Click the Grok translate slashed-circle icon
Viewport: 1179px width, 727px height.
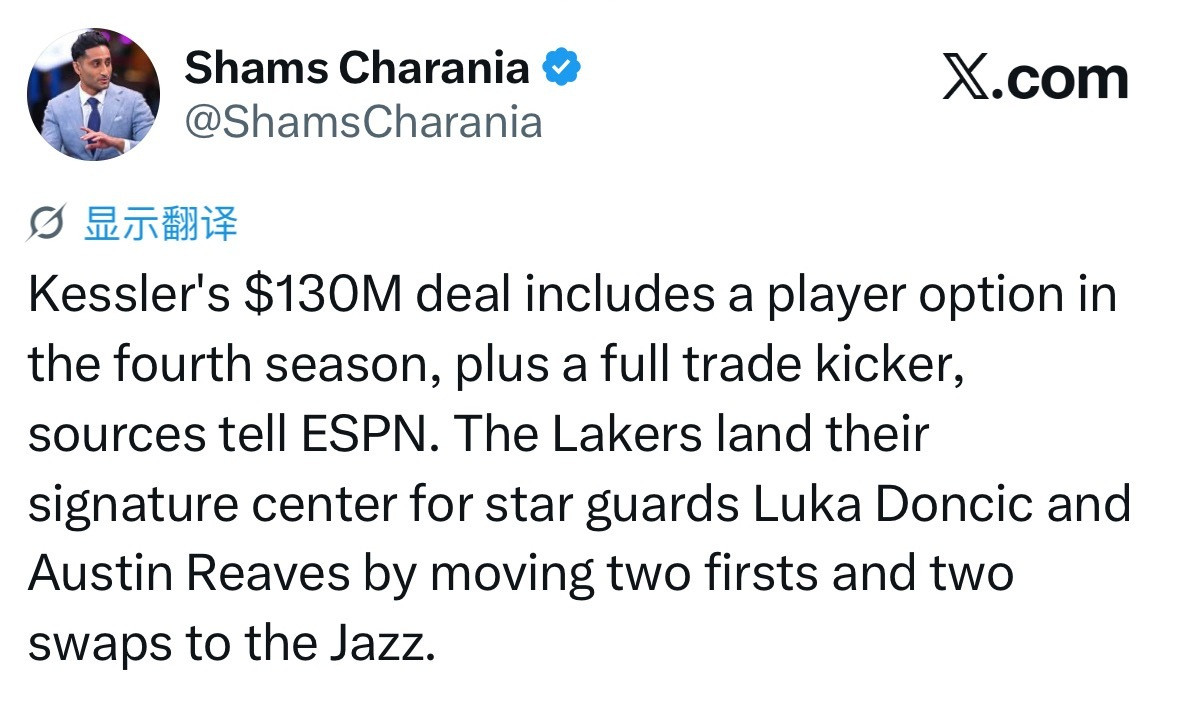[47, 223]
